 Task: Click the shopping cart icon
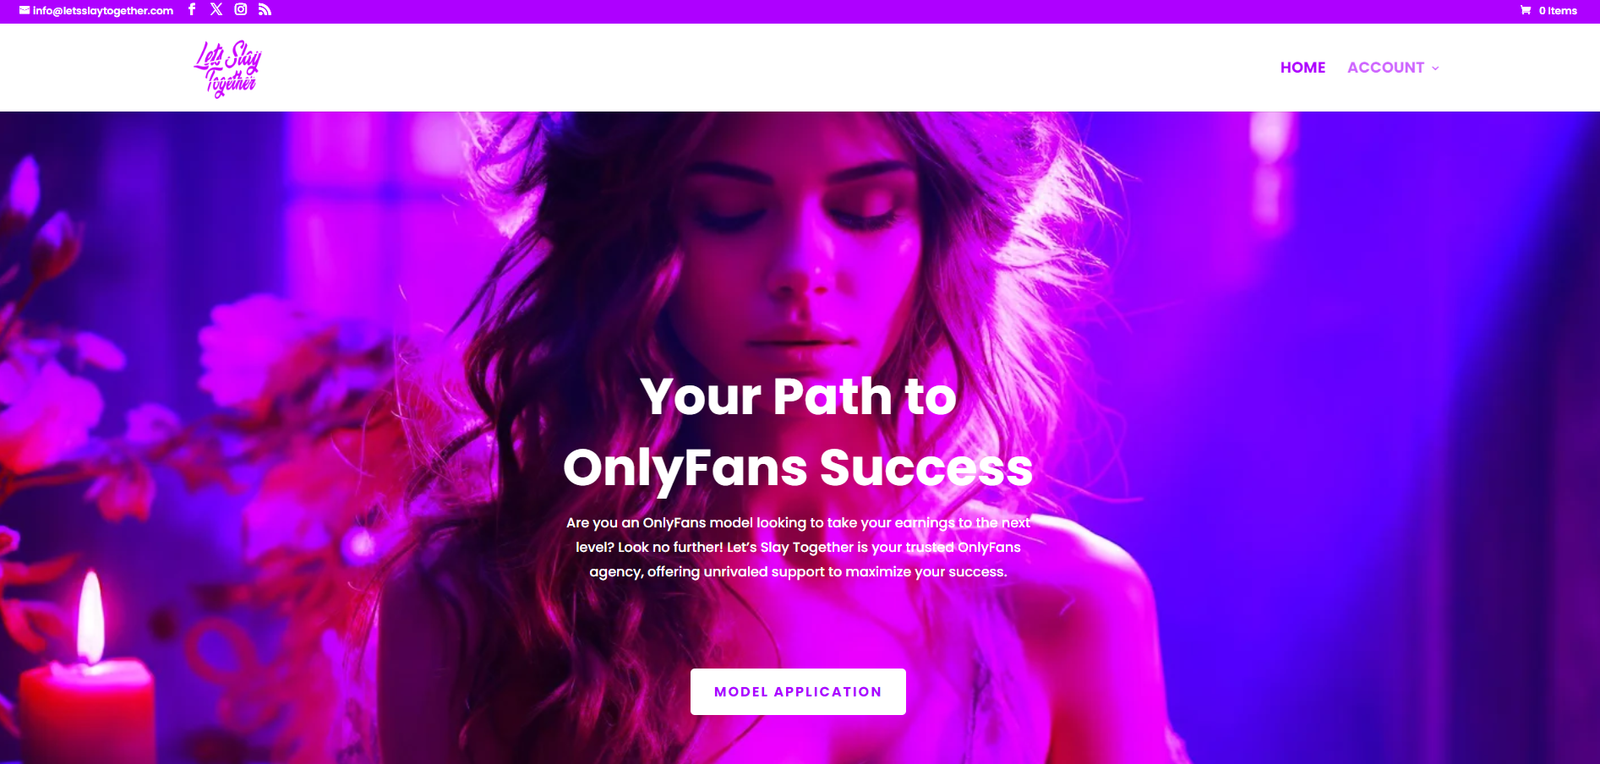point(1526,10)
